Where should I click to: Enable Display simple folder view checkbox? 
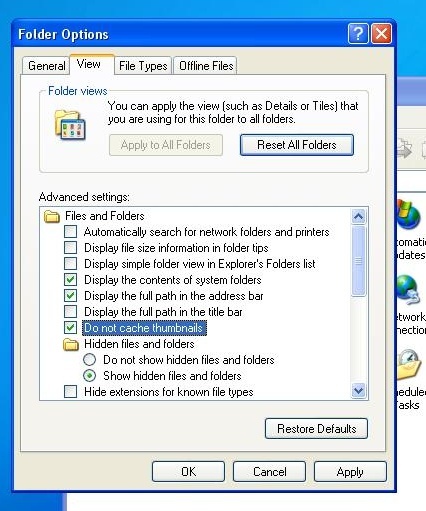click(70, 264)
